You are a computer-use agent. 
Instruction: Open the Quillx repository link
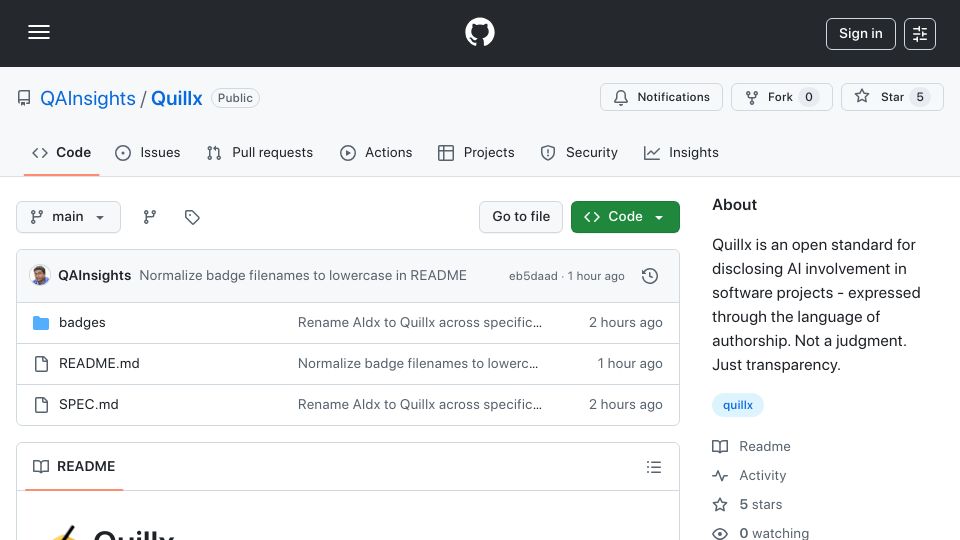click(176, 98)
